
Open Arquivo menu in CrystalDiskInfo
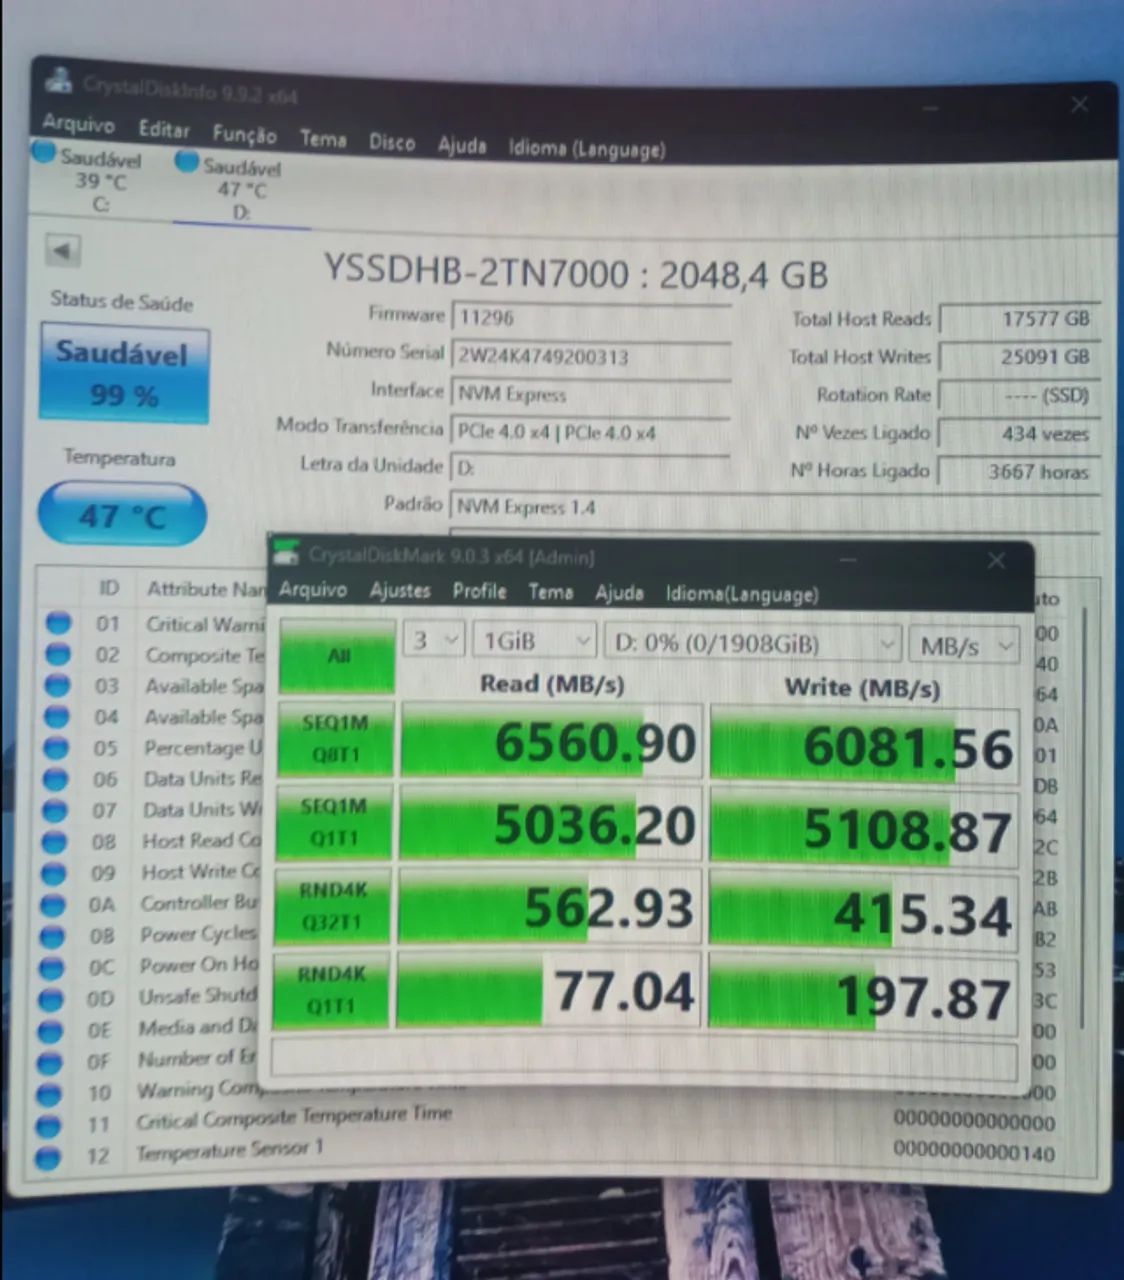coord(78,124)
